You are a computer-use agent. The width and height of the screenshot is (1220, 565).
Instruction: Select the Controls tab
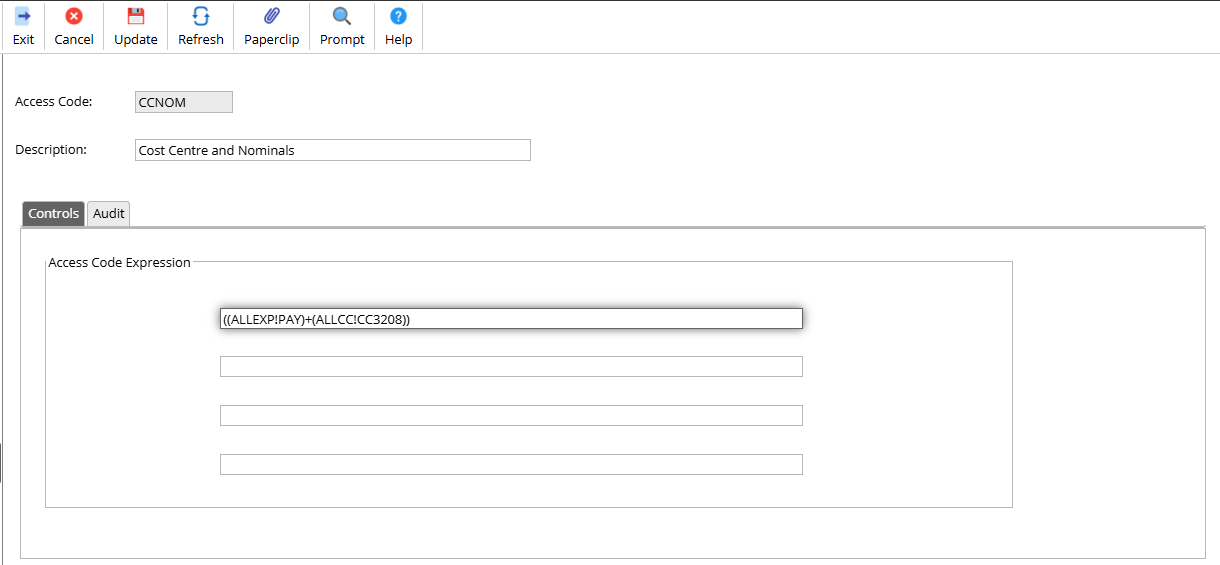click(x=53, y=213)
